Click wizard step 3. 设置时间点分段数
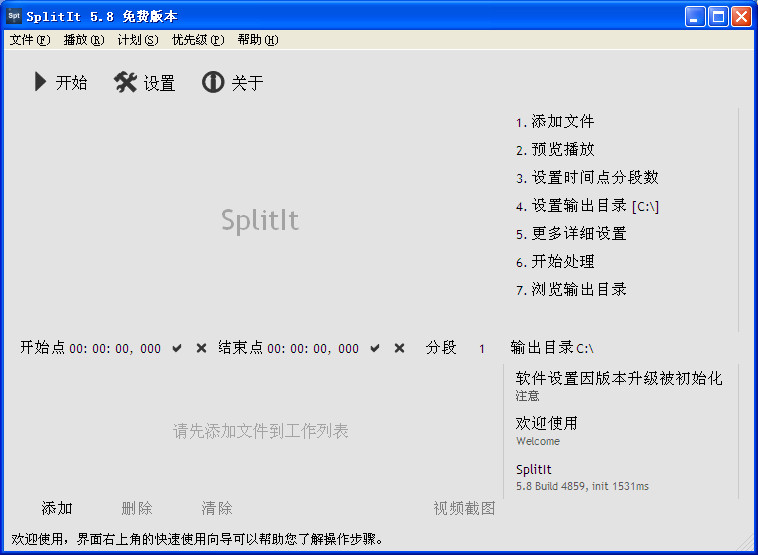Image resolution: width=758 pixels, height=555 pixels. 587,178
